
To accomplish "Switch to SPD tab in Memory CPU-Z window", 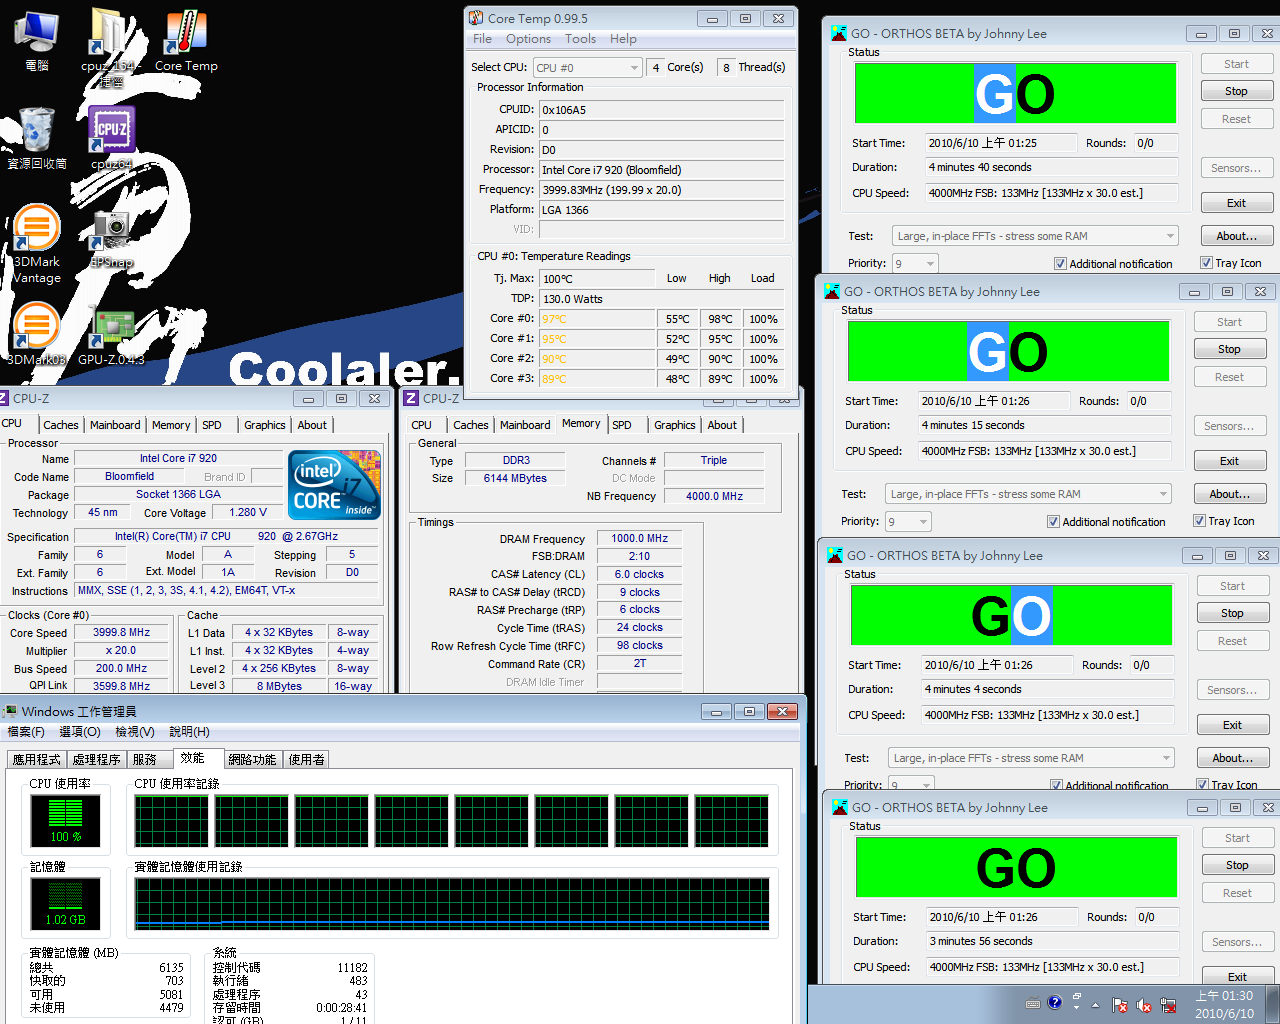I will [622, 425].
